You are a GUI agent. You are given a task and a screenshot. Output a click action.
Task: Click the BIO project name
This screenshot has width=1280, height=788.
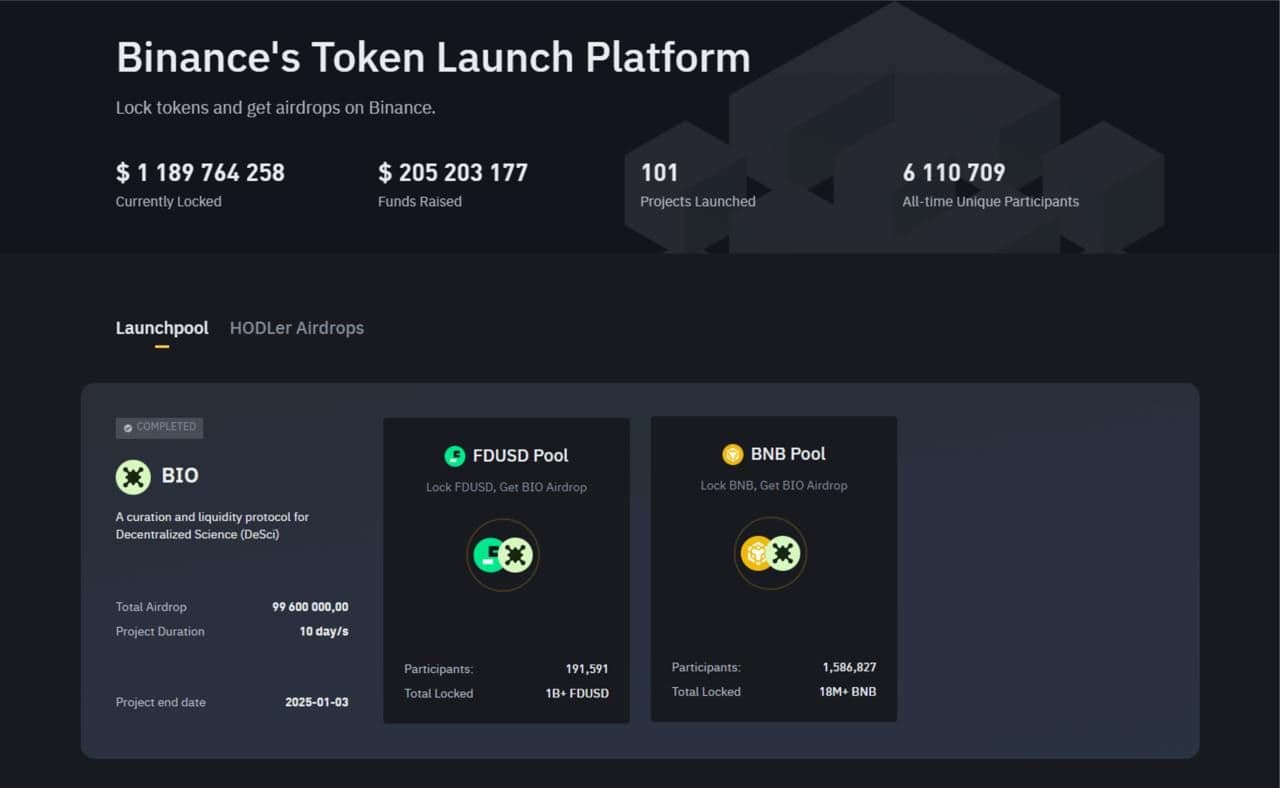180,476
